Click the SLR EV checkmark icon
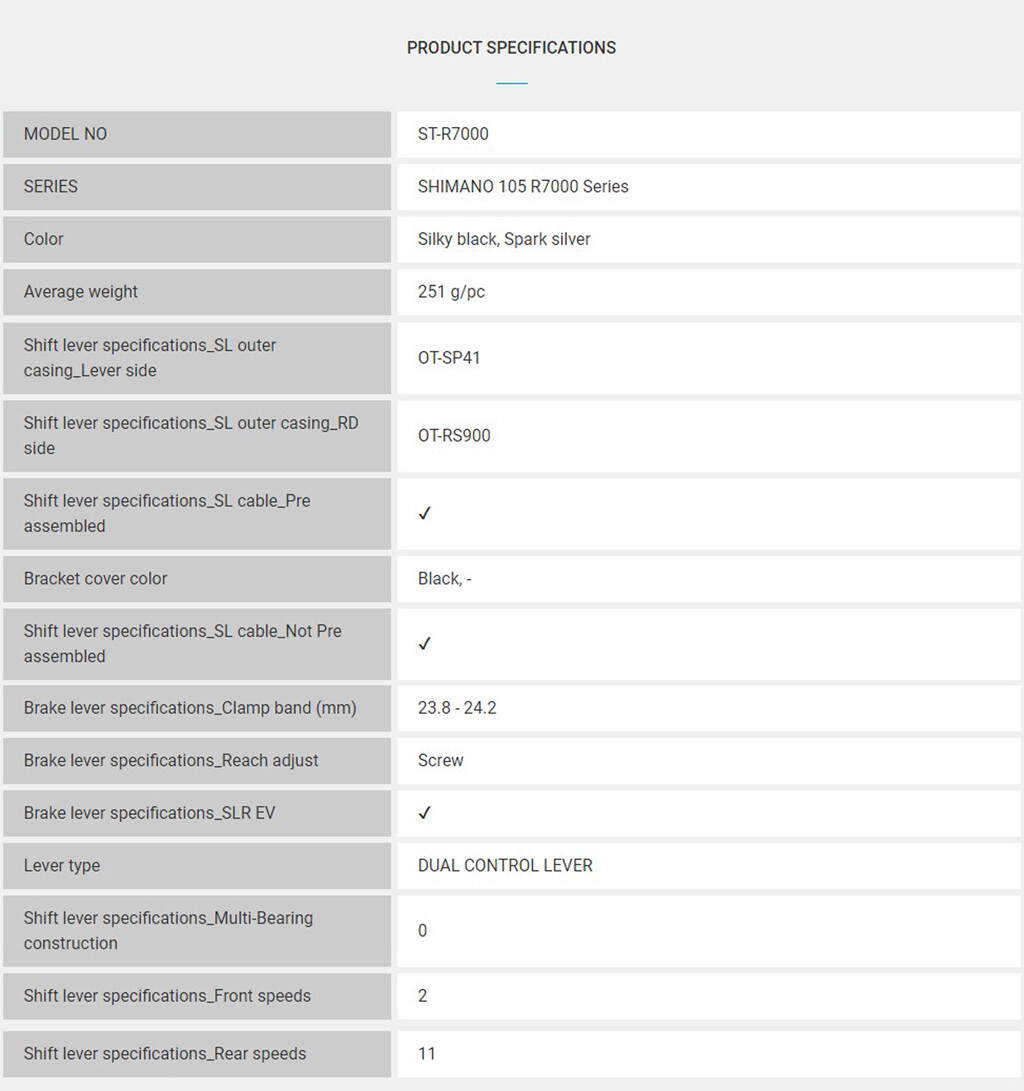1024x1091 pixels. coord(424,813)
